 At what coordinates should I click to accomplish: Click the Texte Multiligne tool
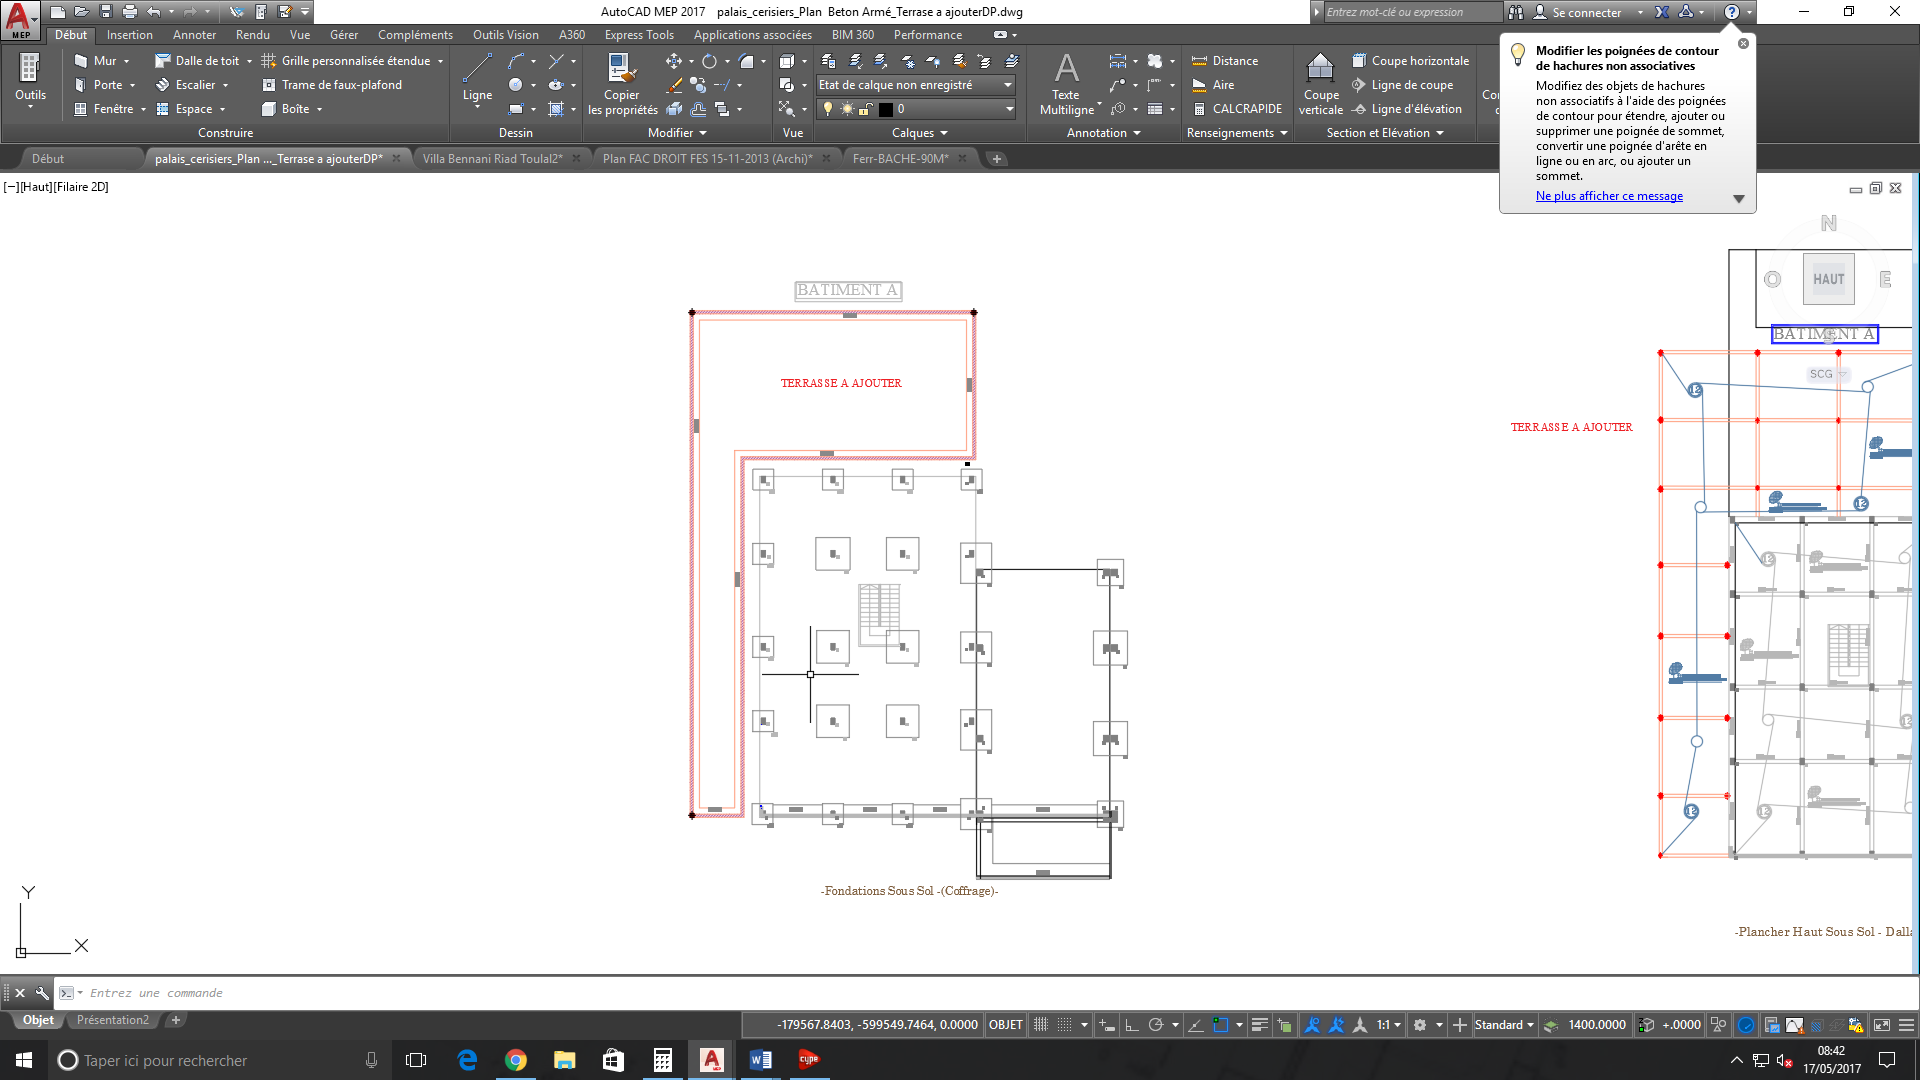coord(1066,84)
